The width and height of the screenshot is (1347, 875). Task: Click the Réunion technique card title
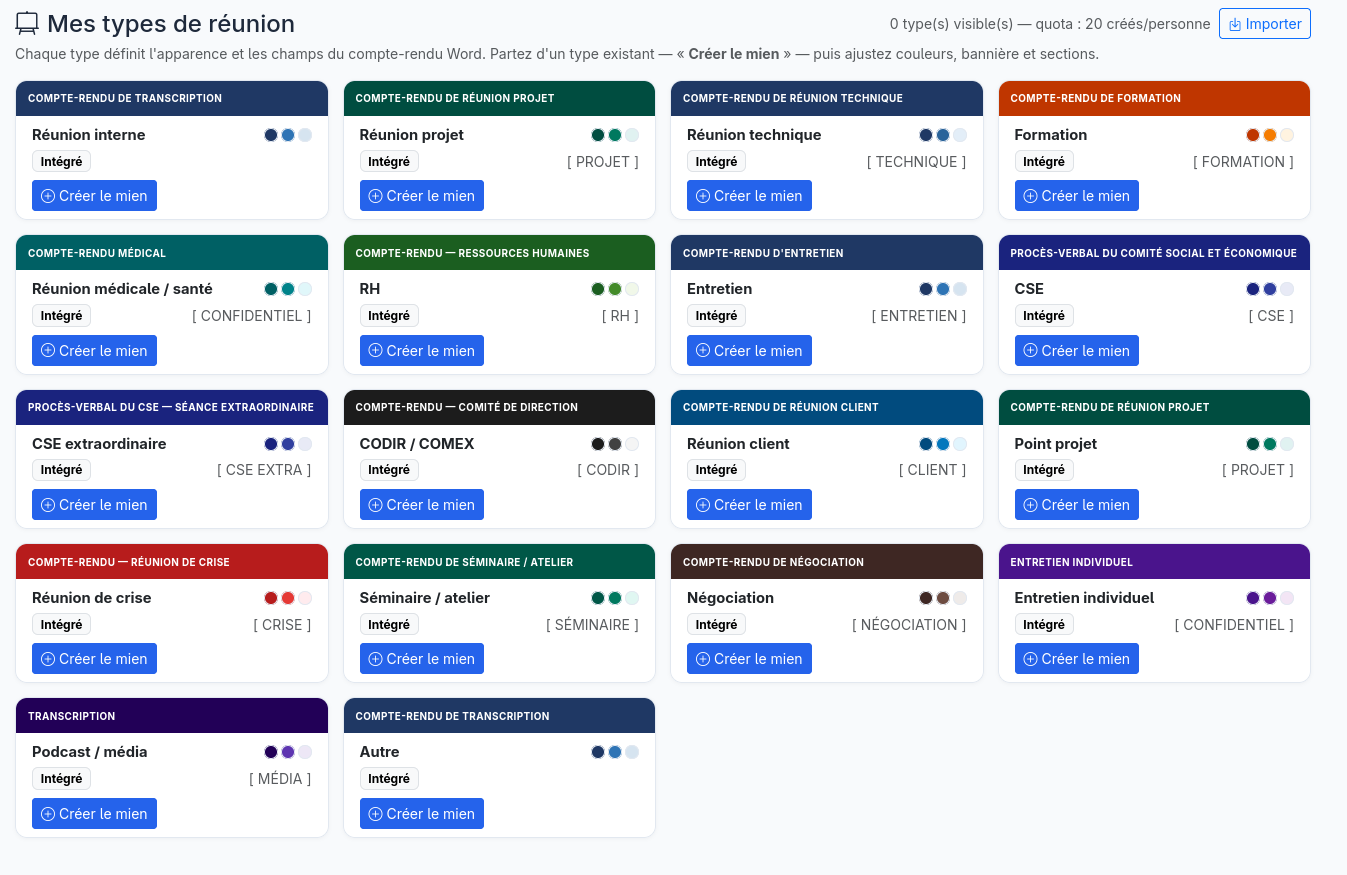pyautogui.click(x=754, y=135)
